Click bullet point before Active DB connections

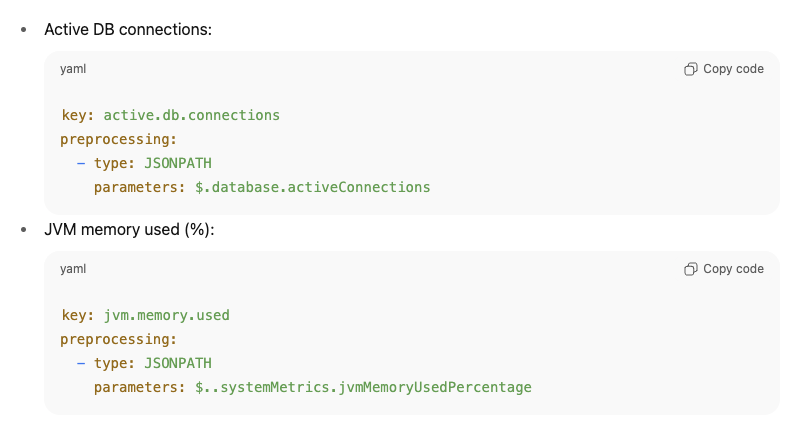(24, 30)
